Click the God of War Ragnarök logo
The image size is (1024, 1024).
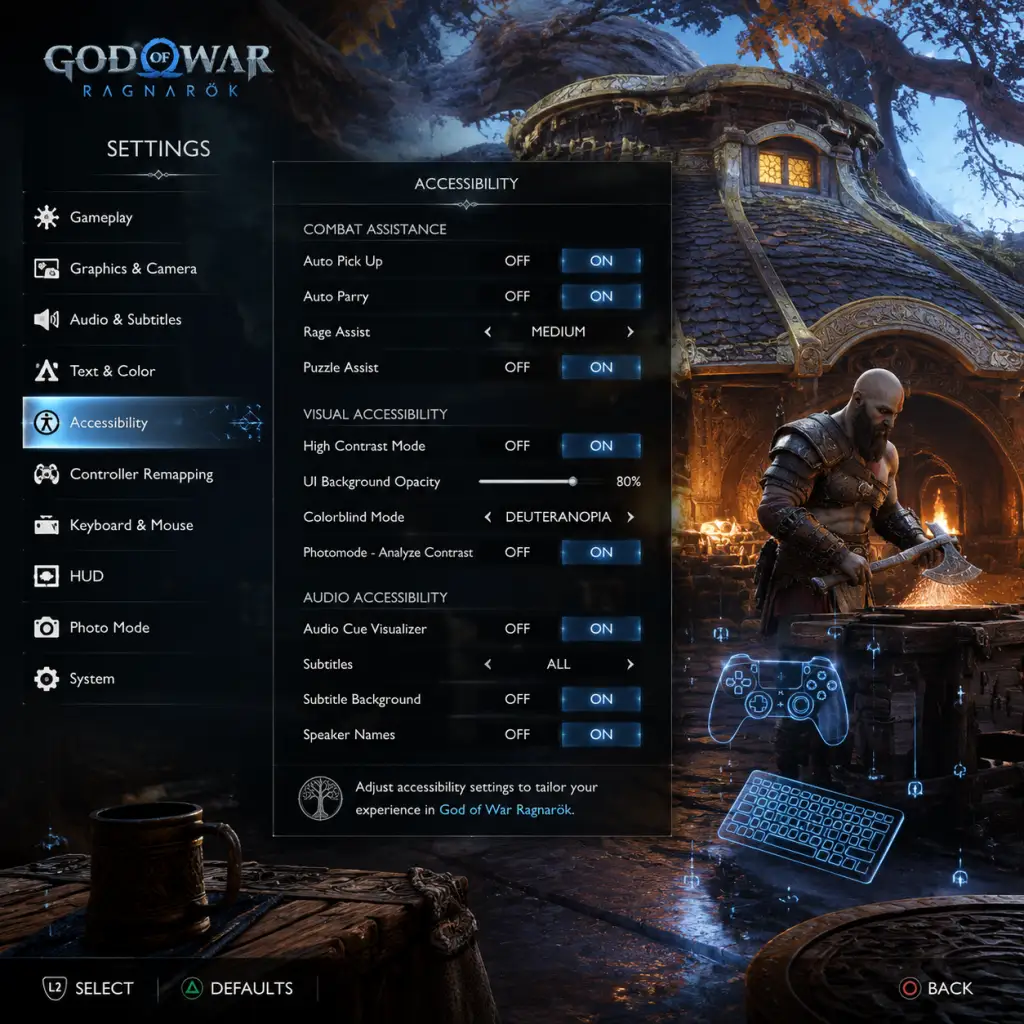[x=159, y=69]
